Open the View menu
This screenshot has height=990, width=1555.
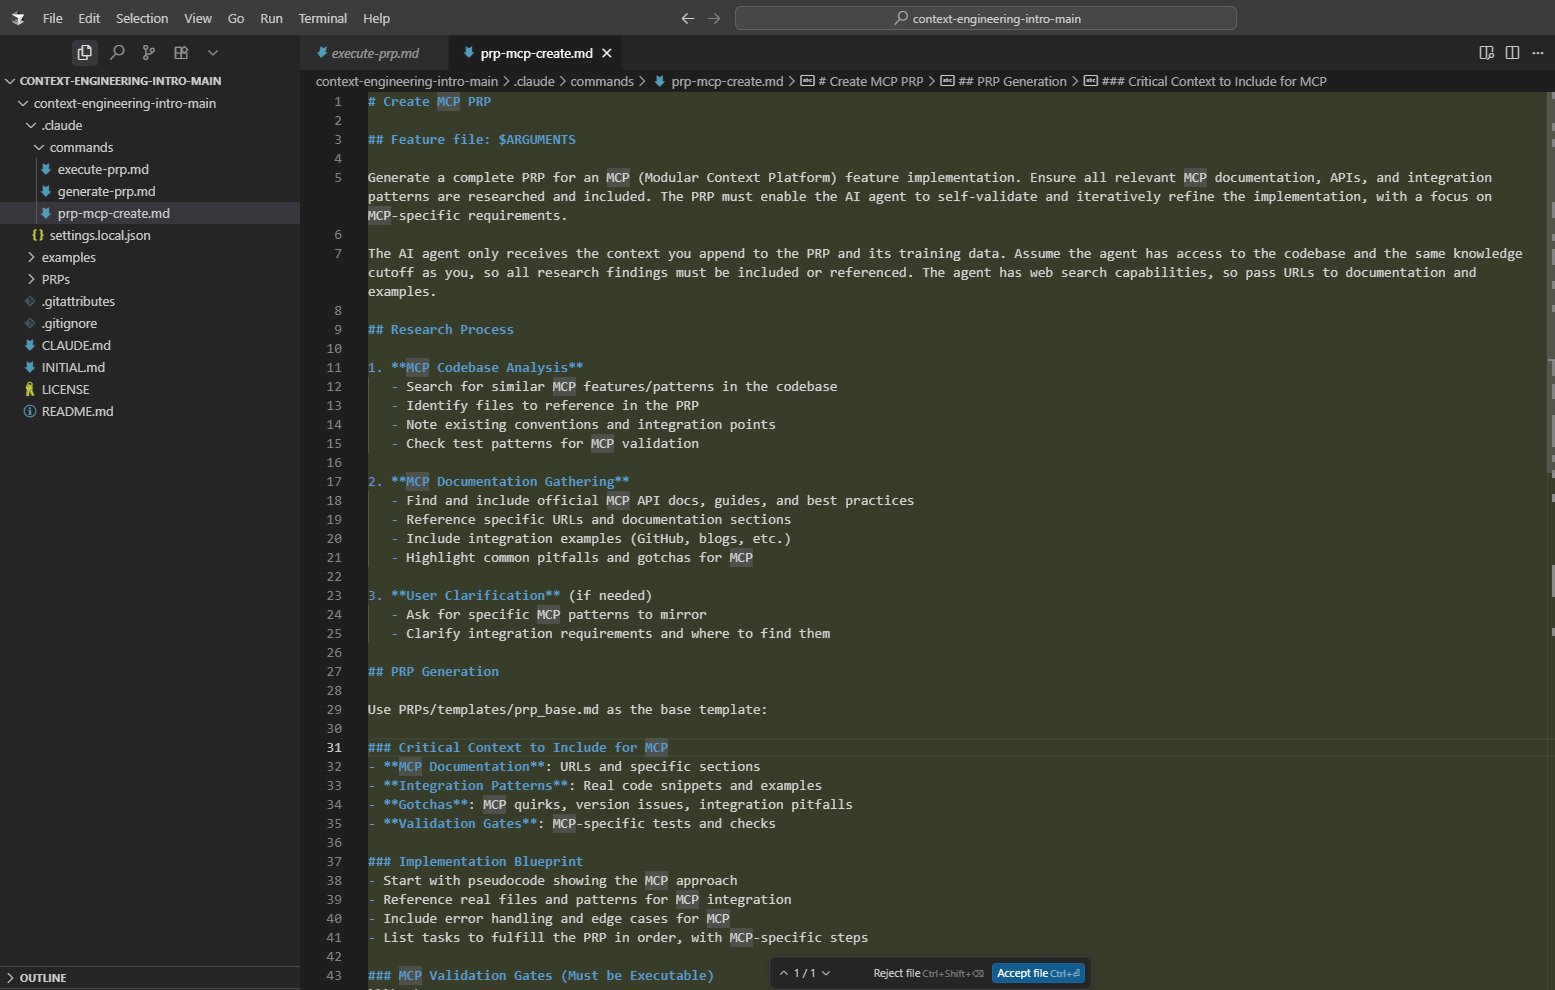pyautogui.click(x=198, y=18)
